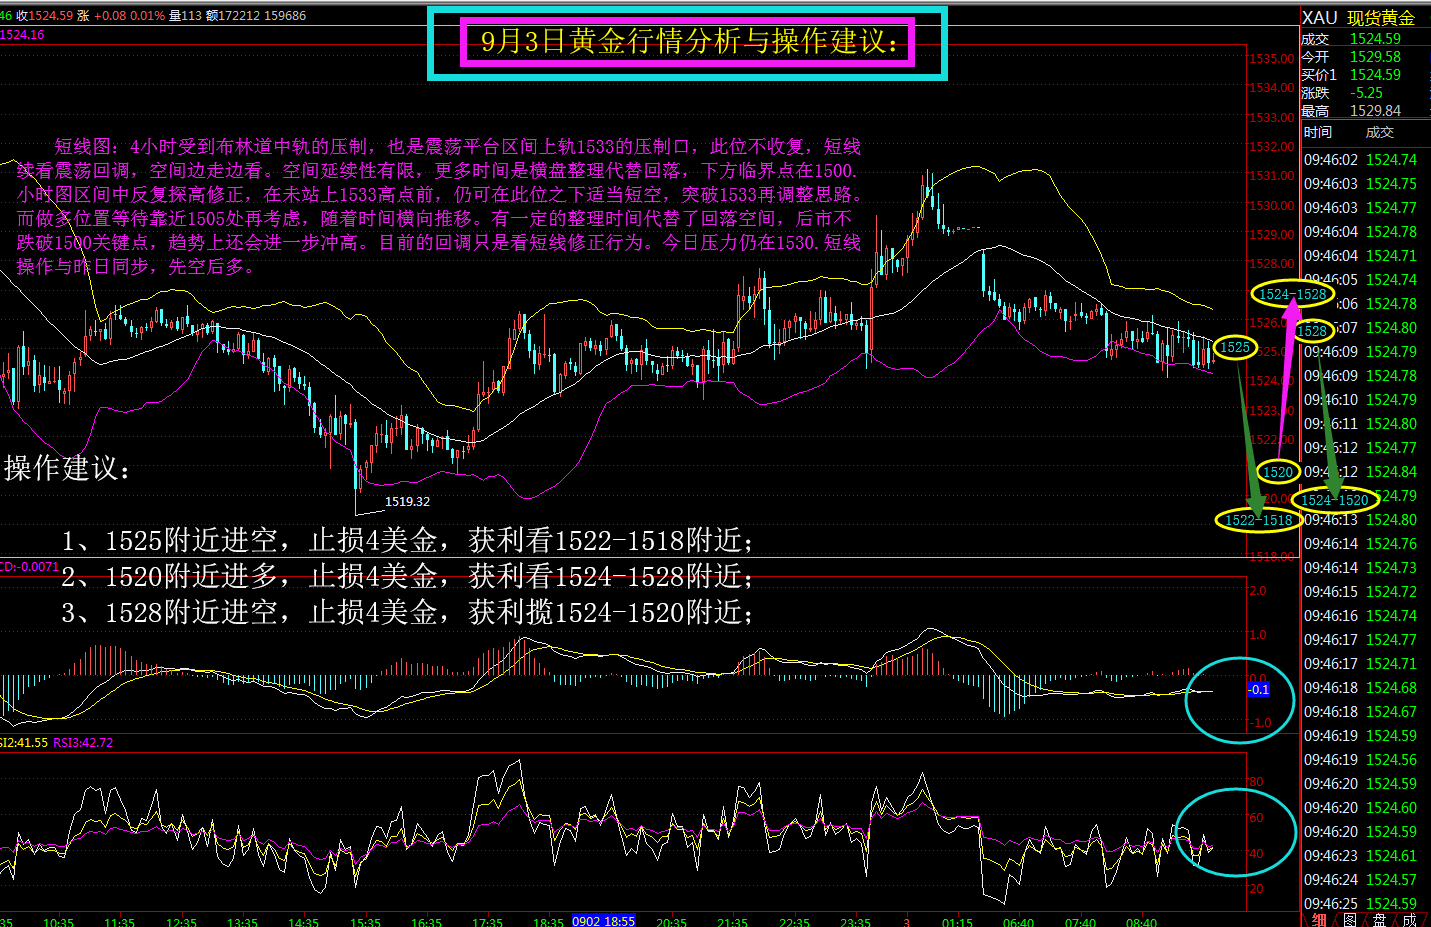The height and width of the screenshot is (927, 1431).
Task: Click the 涨 +0.08 0.01% change readout
Action: click(x=121, y=16)
